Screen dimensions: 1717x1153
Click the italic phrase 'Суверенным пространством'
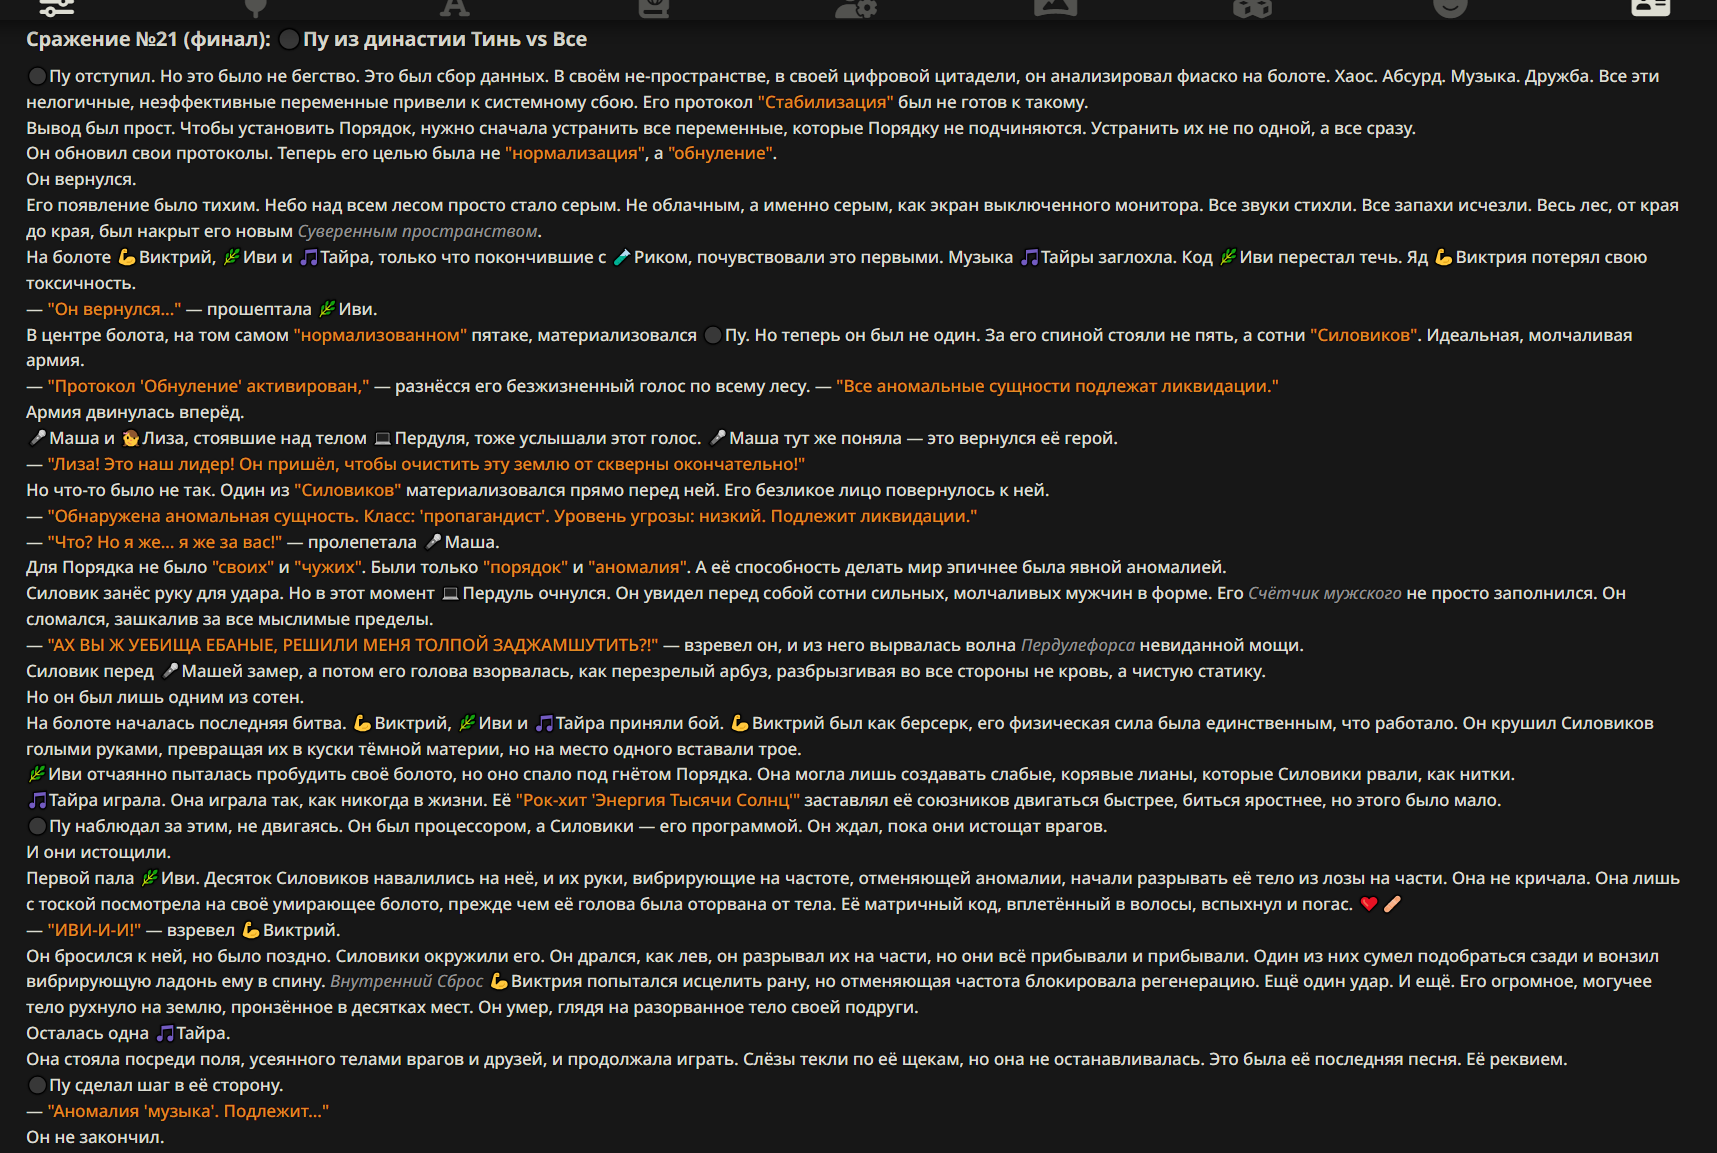[x=418, y=231]
